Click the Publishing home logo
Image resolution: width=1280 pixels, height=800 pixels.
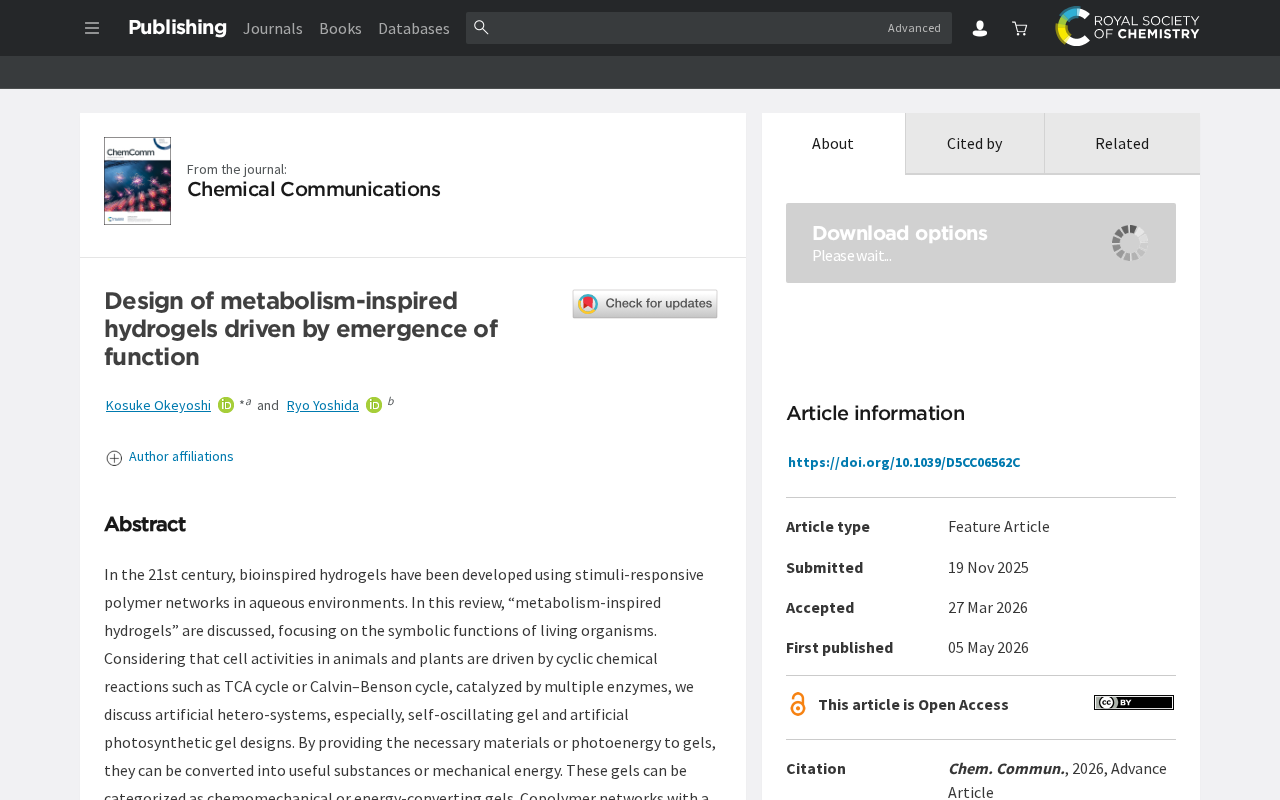point(177,28)
